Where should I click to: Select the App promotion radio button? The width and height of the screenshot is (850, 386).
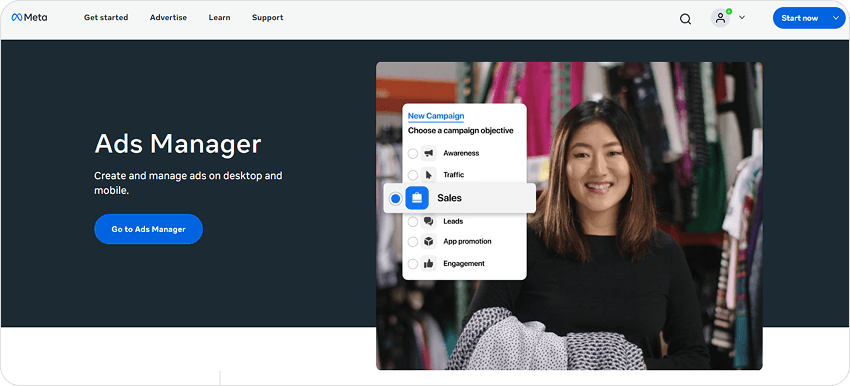tap(413, 241)
